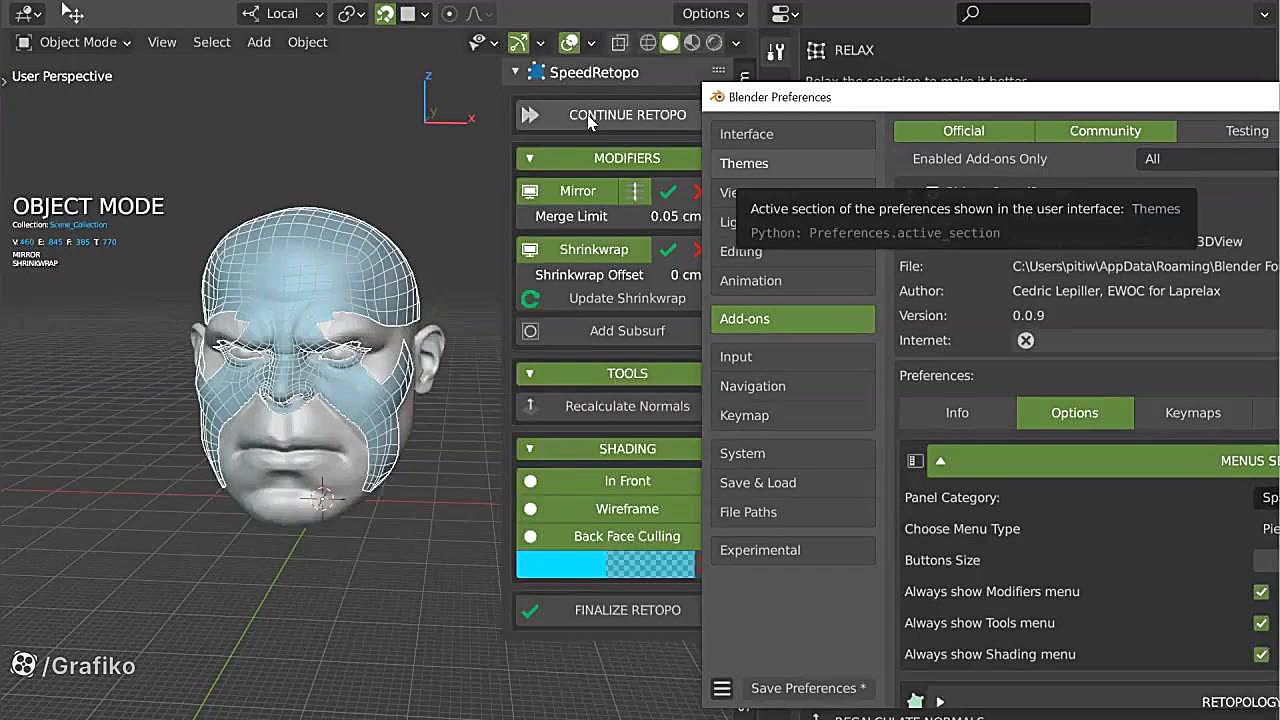Click the Shrinkwrap modifier monitor icon
Image resolution: width=1280 pixels, height=720 pixels.
point(530,249)
